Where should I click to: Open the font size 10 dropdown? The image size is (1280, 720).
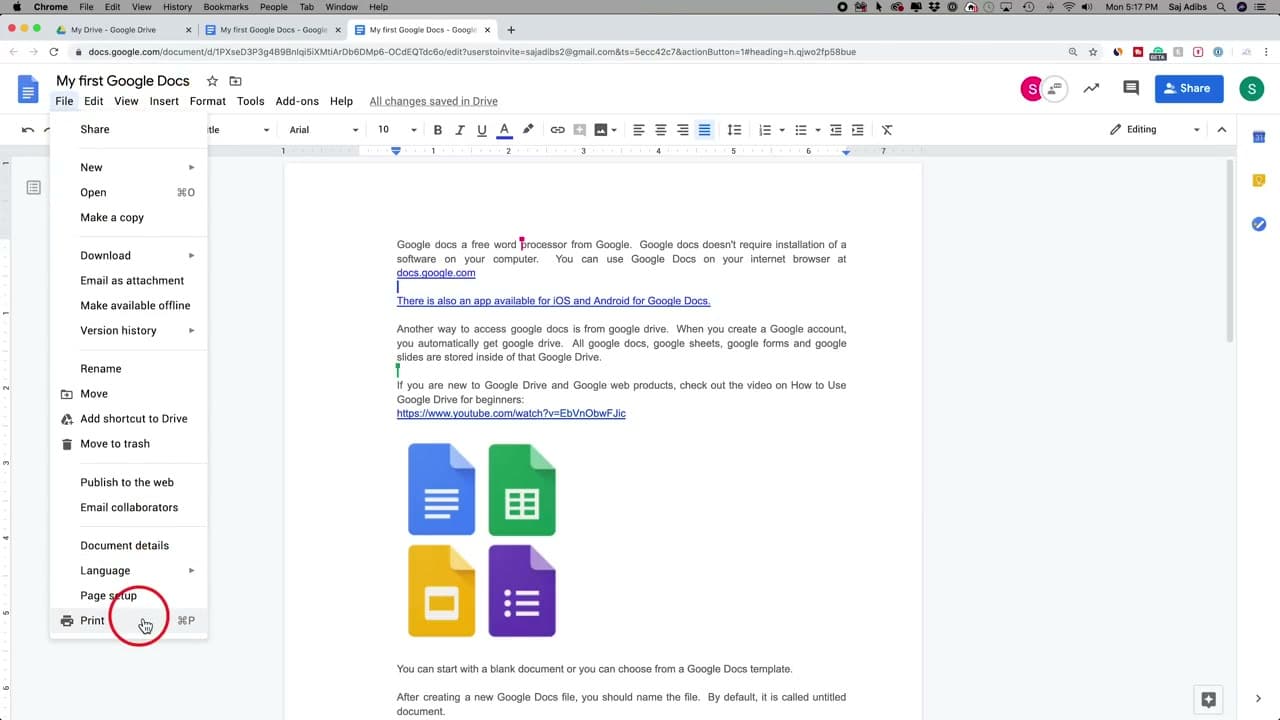397,130
